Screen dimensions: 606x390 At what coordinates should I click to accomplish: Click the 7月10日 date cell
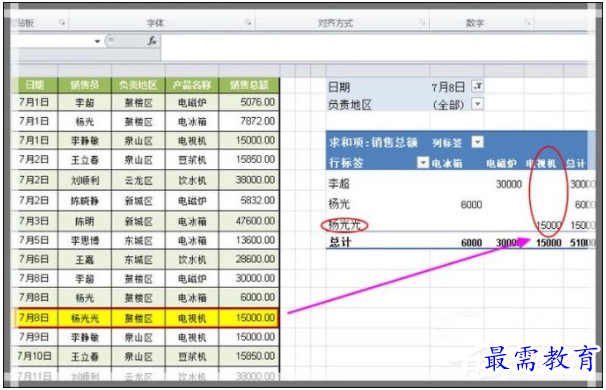[x=34, y=356]
